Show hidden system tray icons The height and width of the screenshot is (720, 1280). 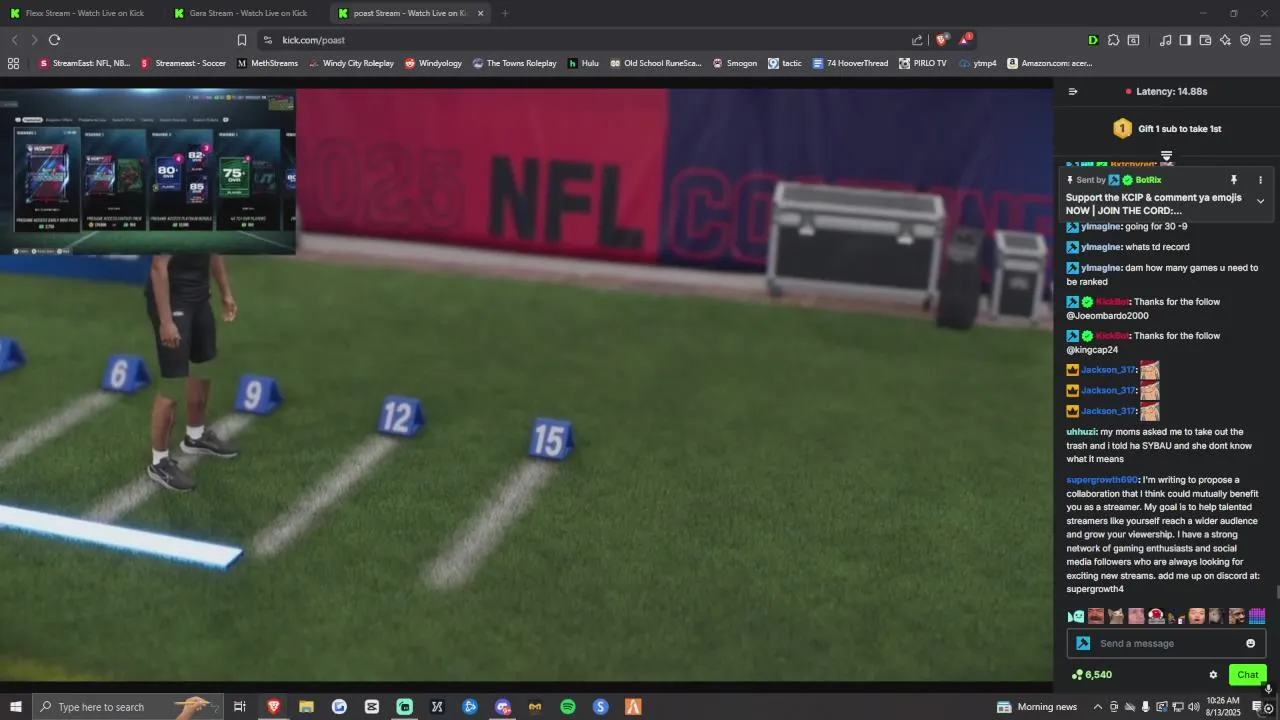[1097, 707]
